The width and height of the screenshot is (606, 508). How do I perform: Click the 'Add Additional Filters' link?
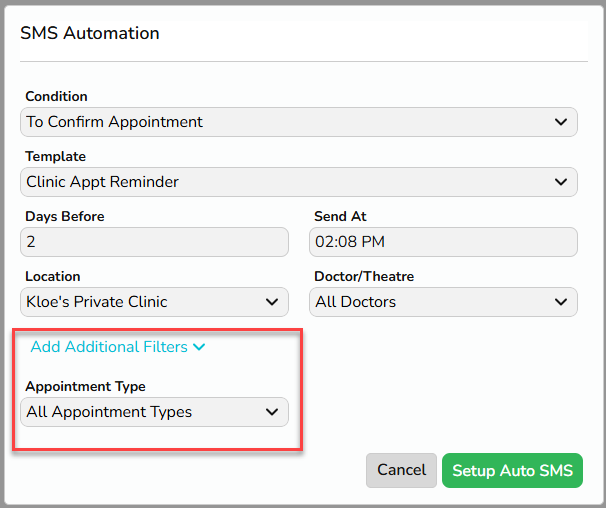pos(109,347)
